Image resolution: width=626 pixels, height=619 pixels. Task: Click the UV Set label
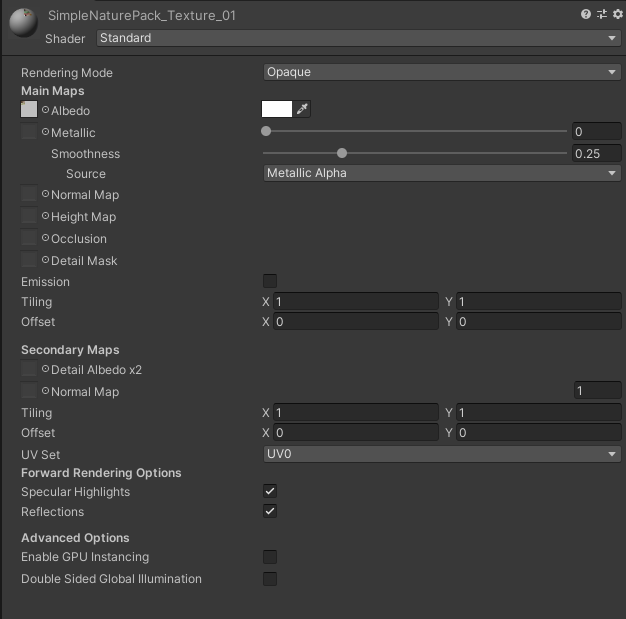pyautogui.click(x=40, y=454)
